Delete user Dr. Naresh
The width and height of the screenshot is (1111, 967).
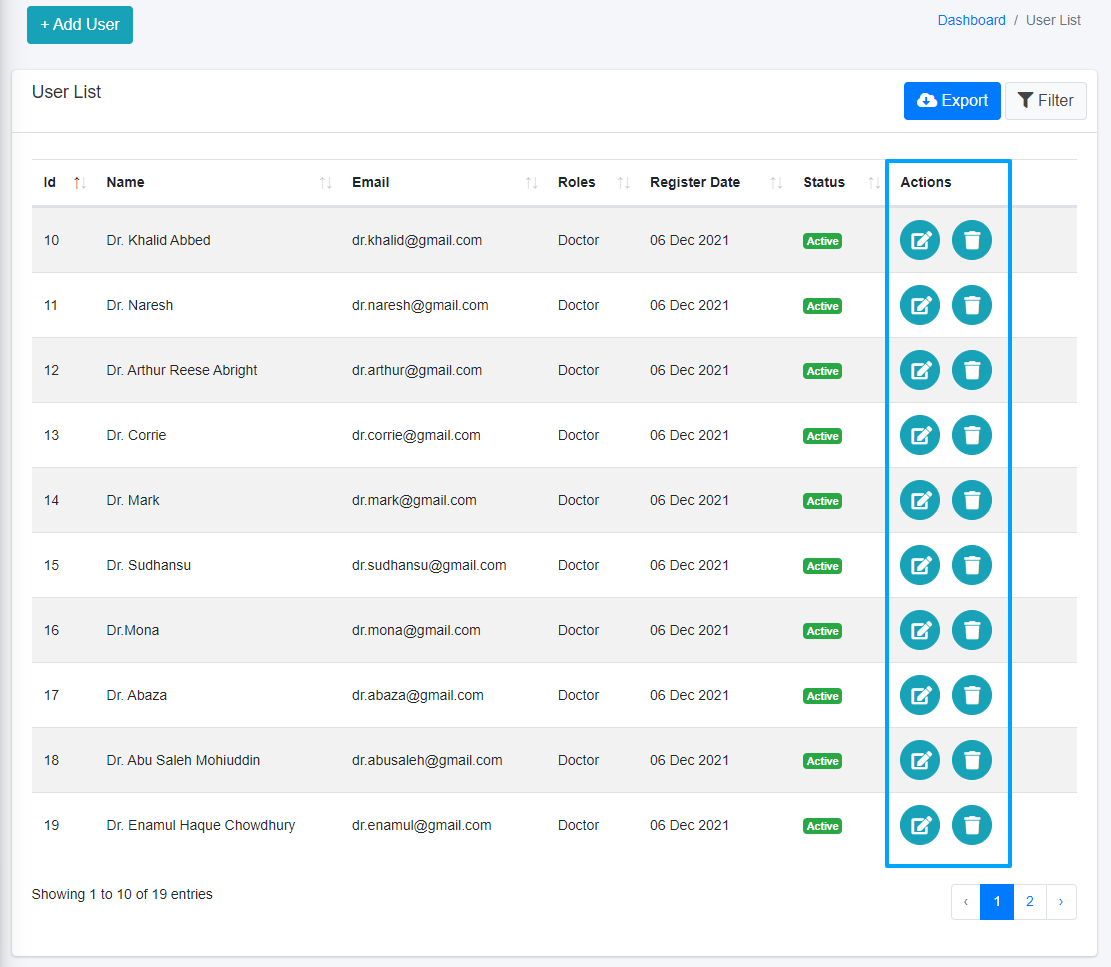pos(971,305)
